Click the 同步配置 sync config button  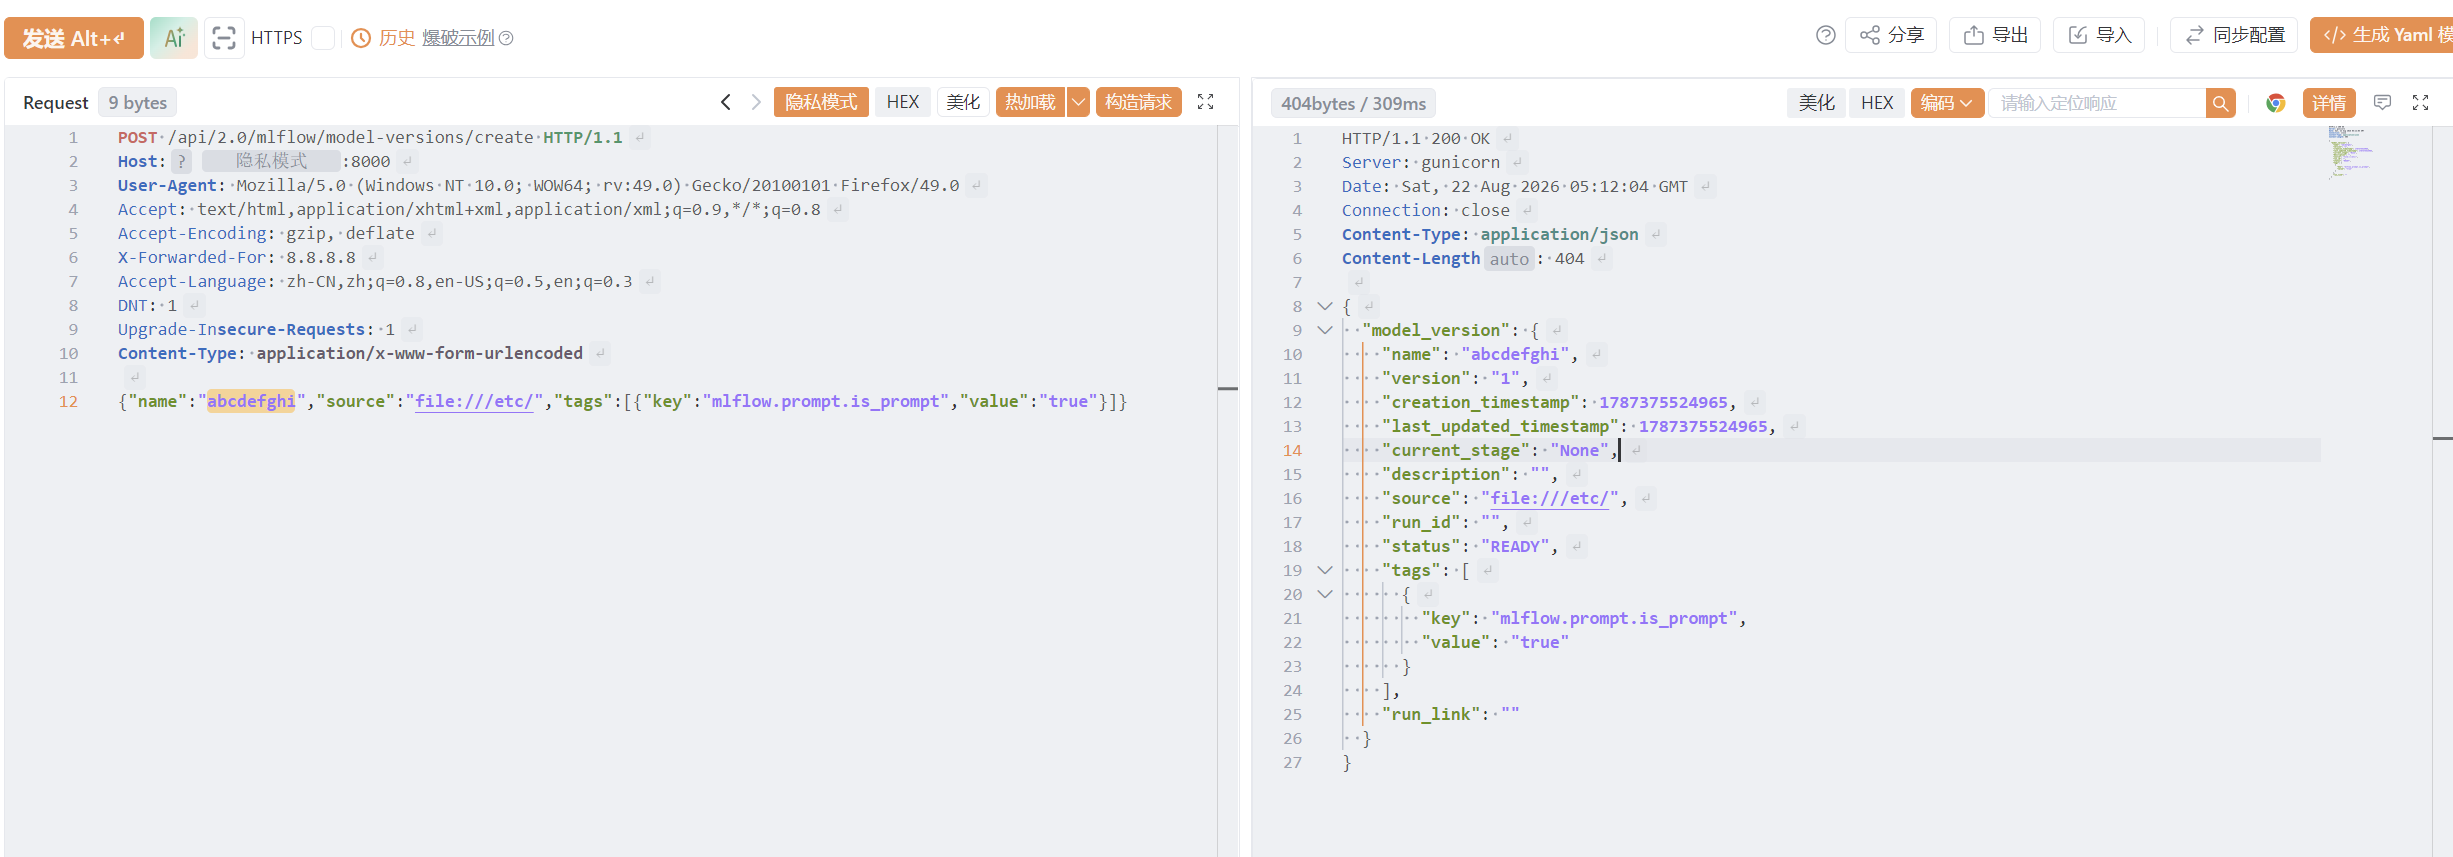pyautogui.click(x=2234, y=36)
